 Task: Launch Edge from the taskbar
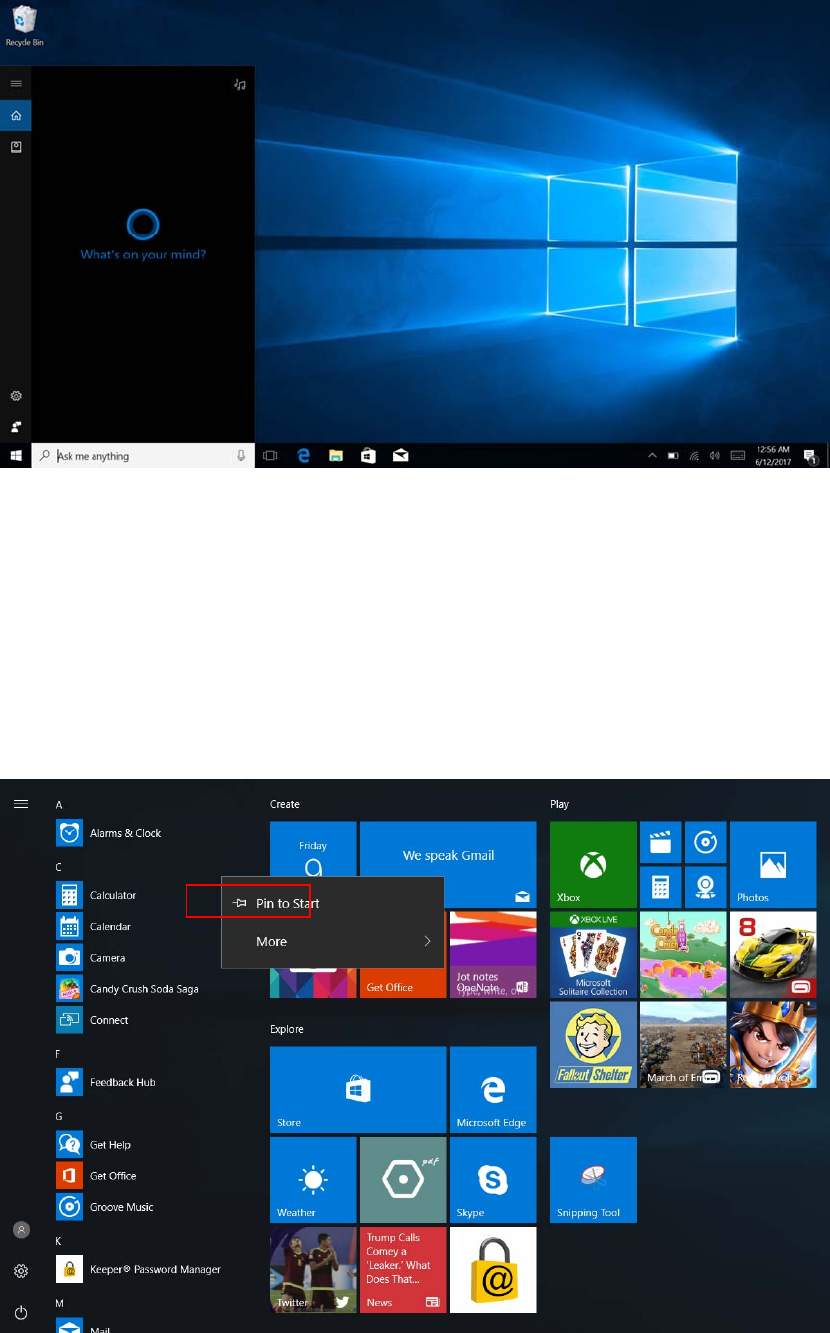click(304, 456)
